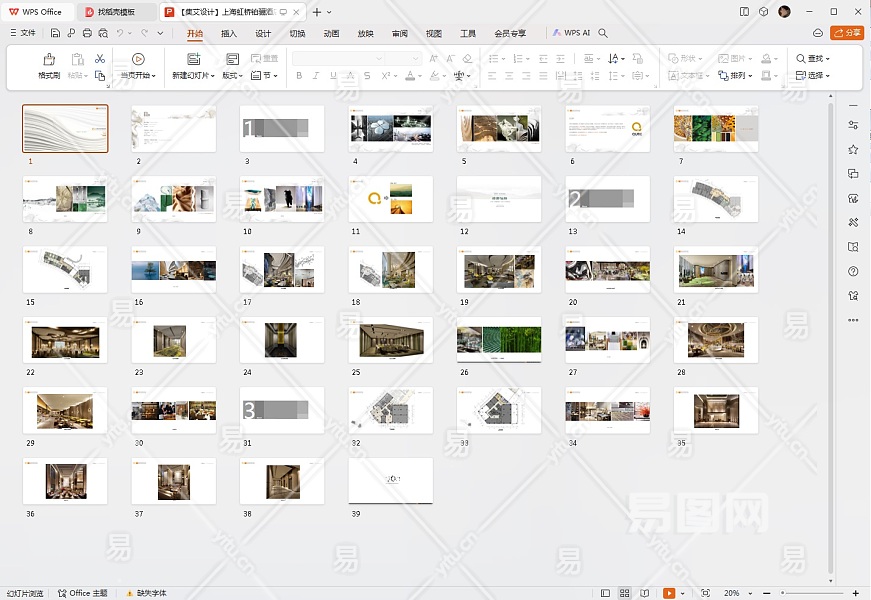Screen dimensions: 871x600
Task: Start slideshow from current slide (当页开始)
Action: pos(138,60)
